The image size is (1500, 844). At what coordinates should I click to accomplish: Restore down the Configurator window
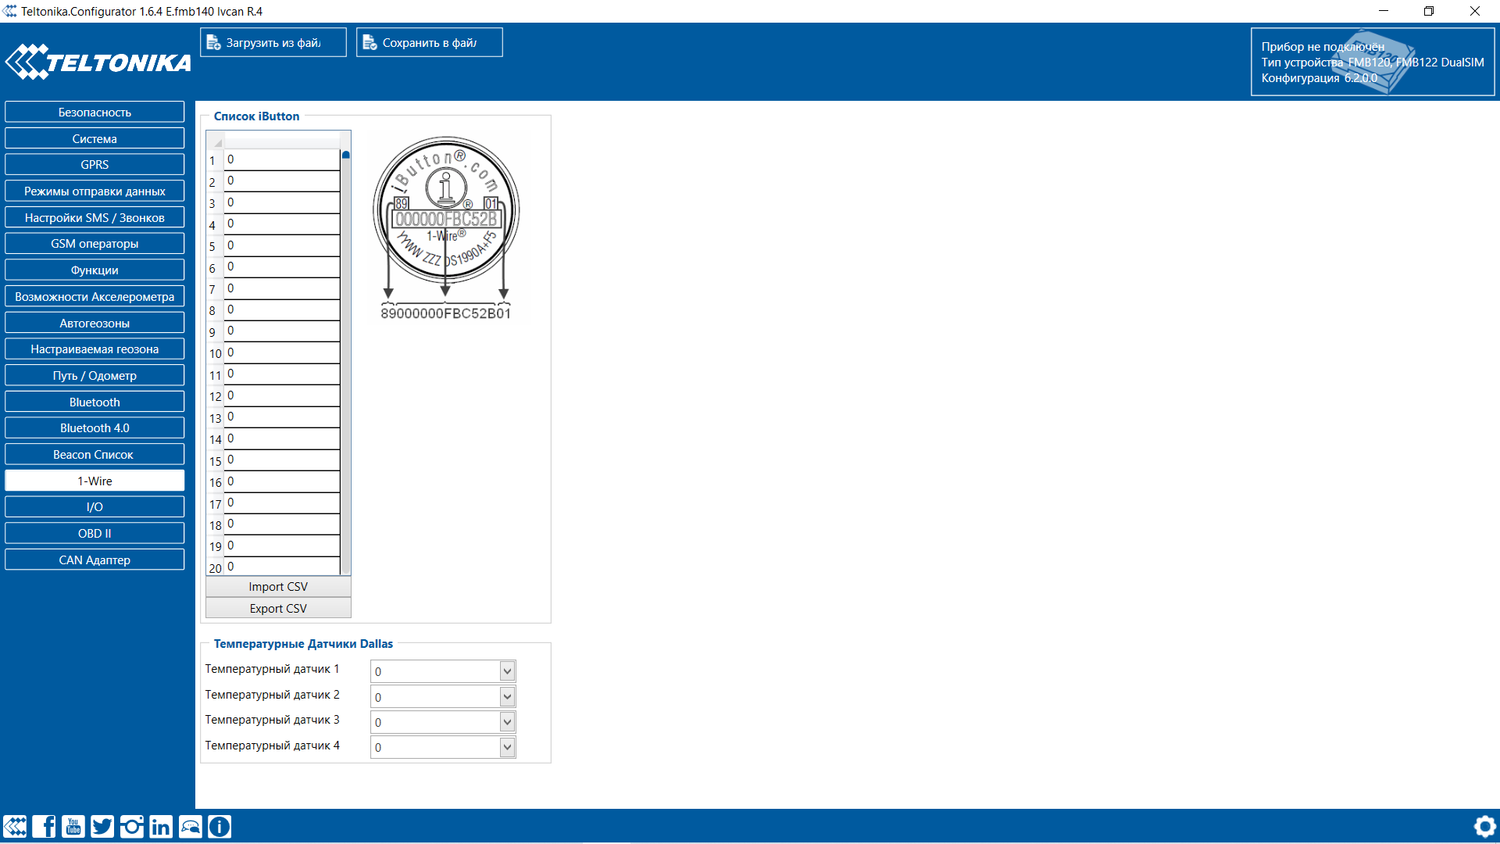[1429, 11]
